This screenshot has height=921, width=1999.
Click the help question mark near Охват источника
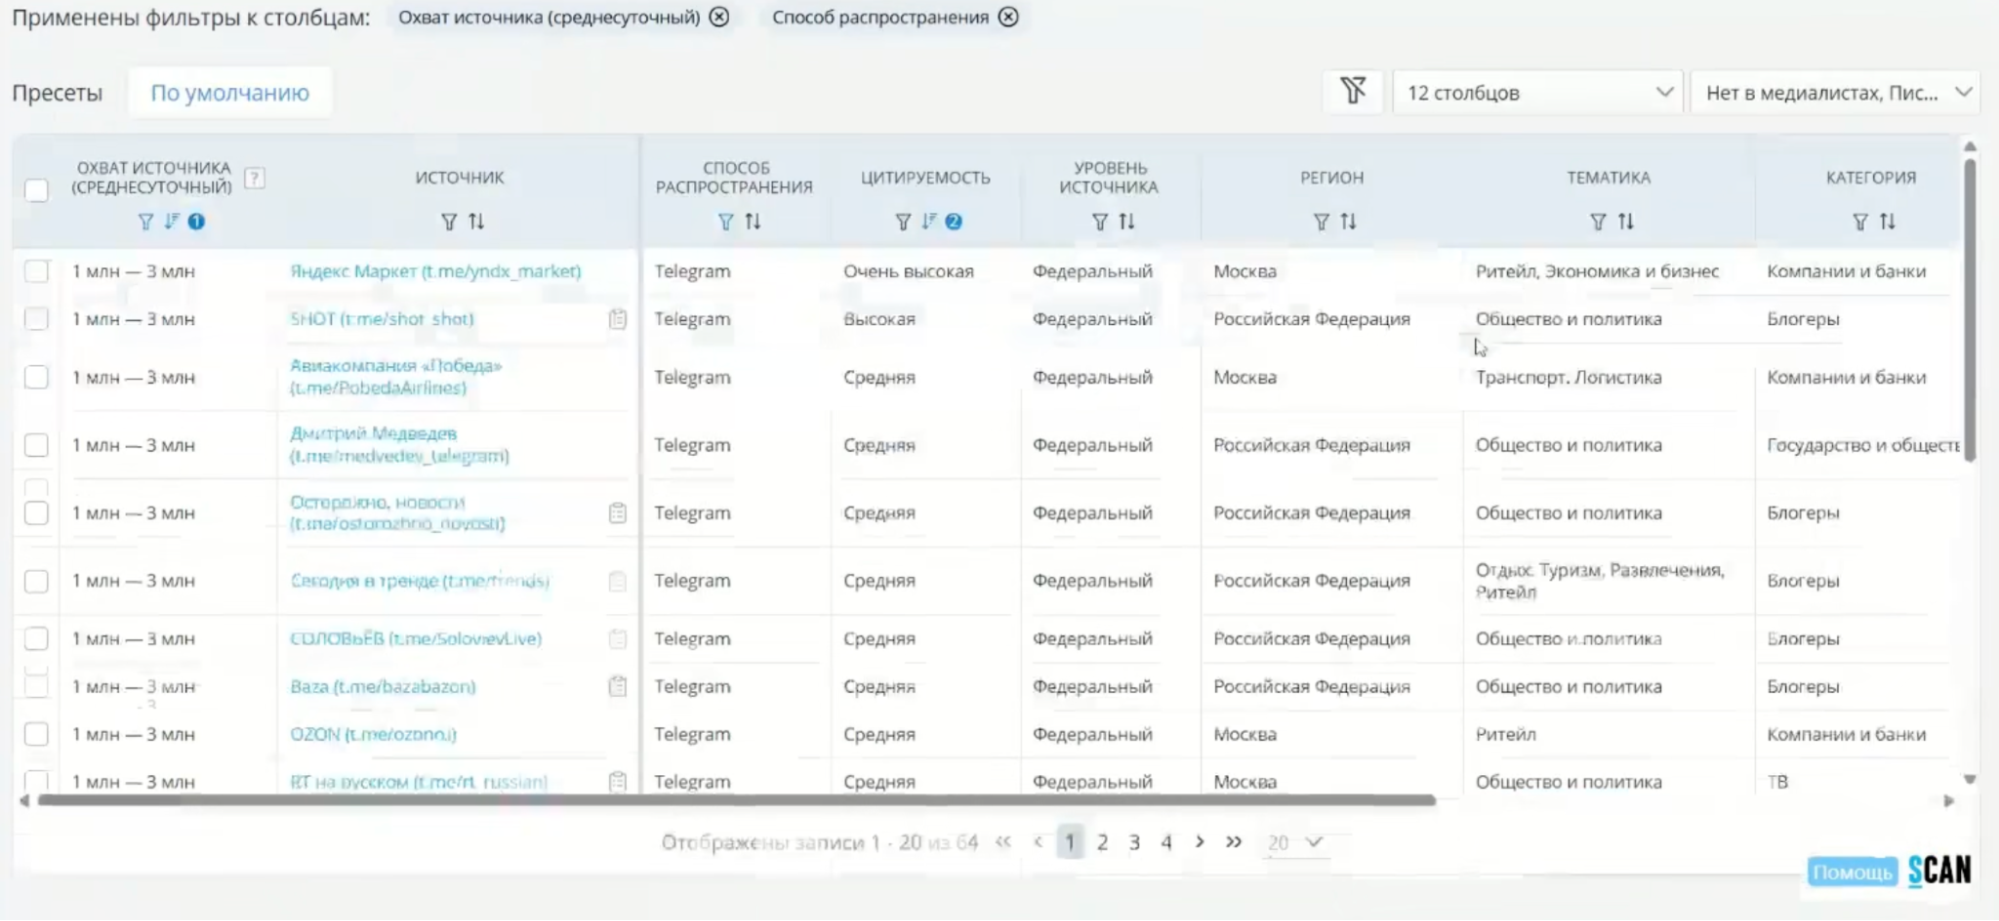tap(255, 178)
